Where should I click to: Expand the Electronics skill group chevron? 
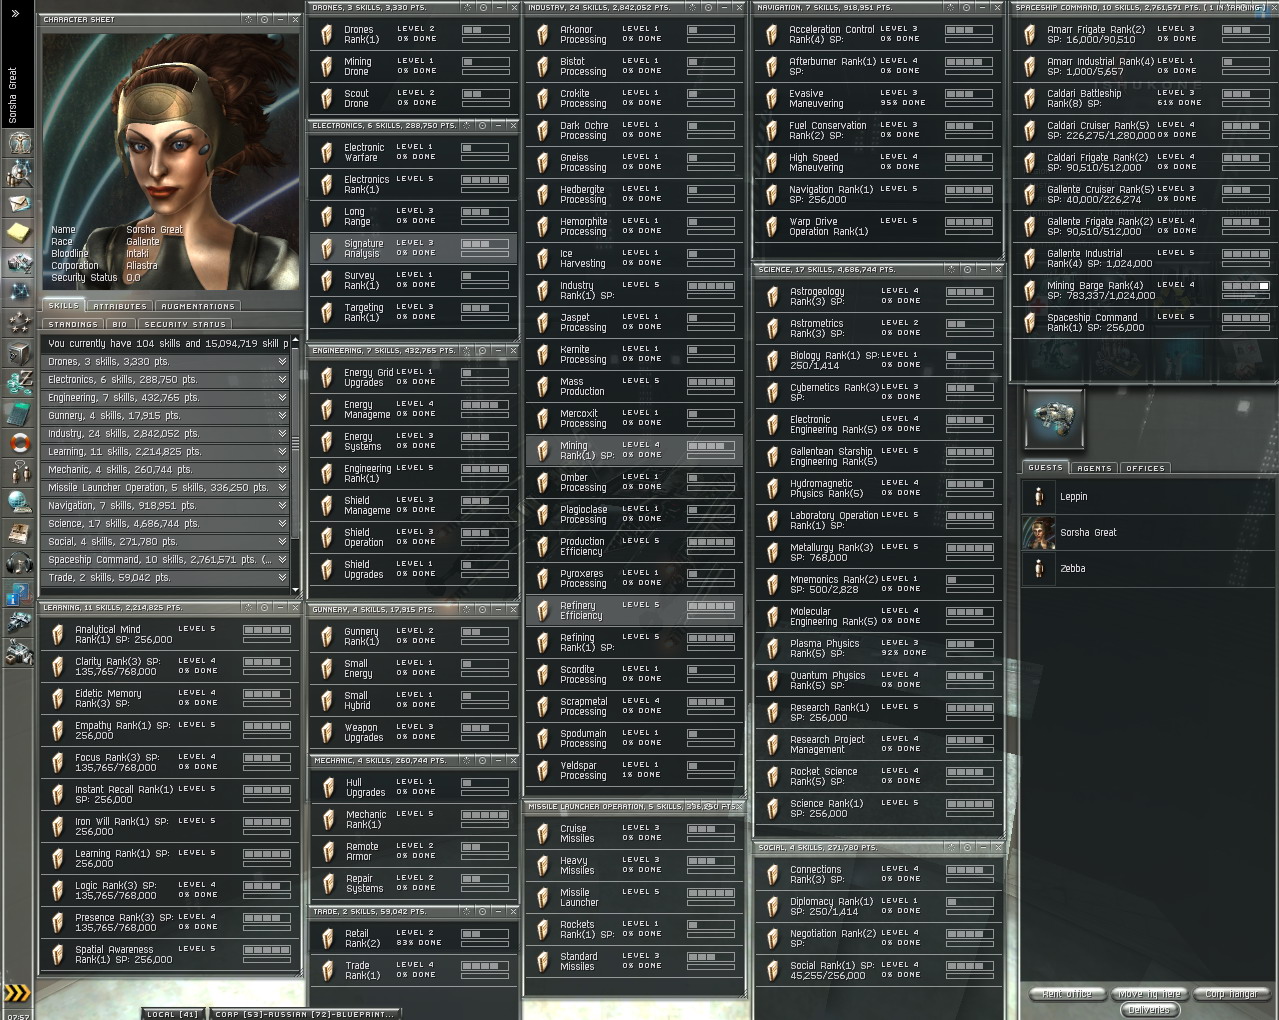pyautogui.click(x=282, y=380)
